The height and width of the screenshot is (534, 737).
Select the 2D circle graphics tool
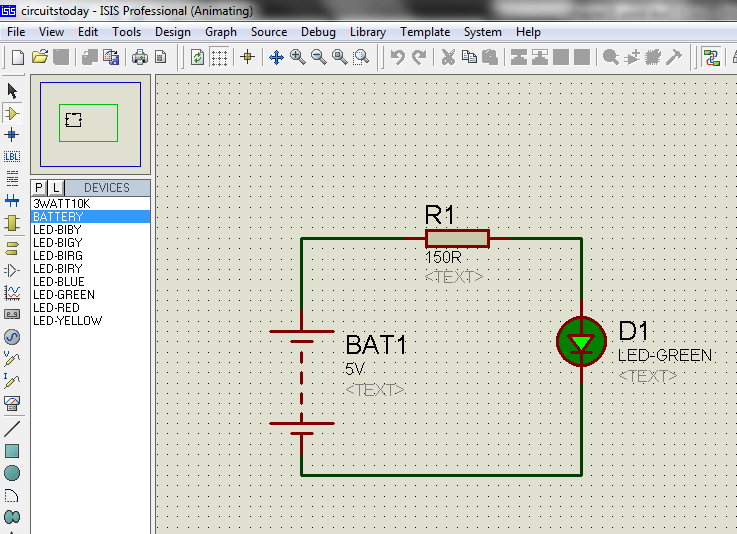click(x=12, y=473)
